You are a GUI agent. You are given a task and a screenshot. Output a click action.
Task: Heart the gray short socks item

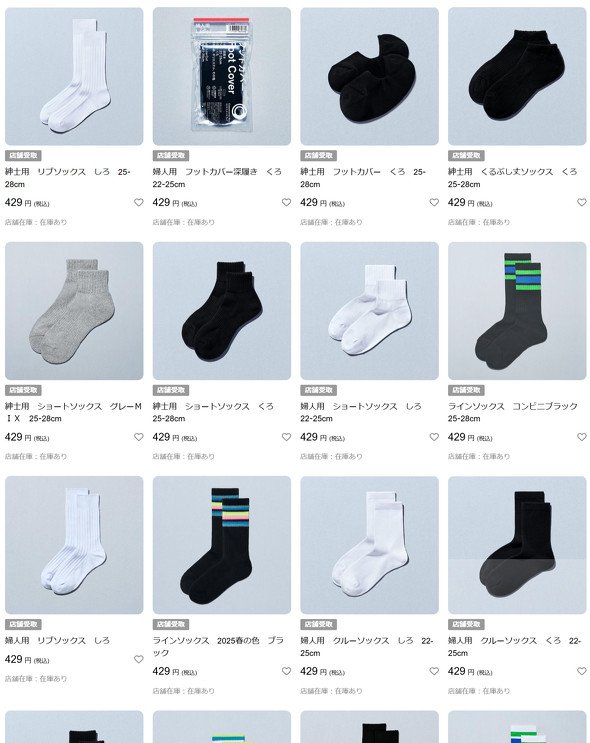pyautogui.click(x=138, y=437)
